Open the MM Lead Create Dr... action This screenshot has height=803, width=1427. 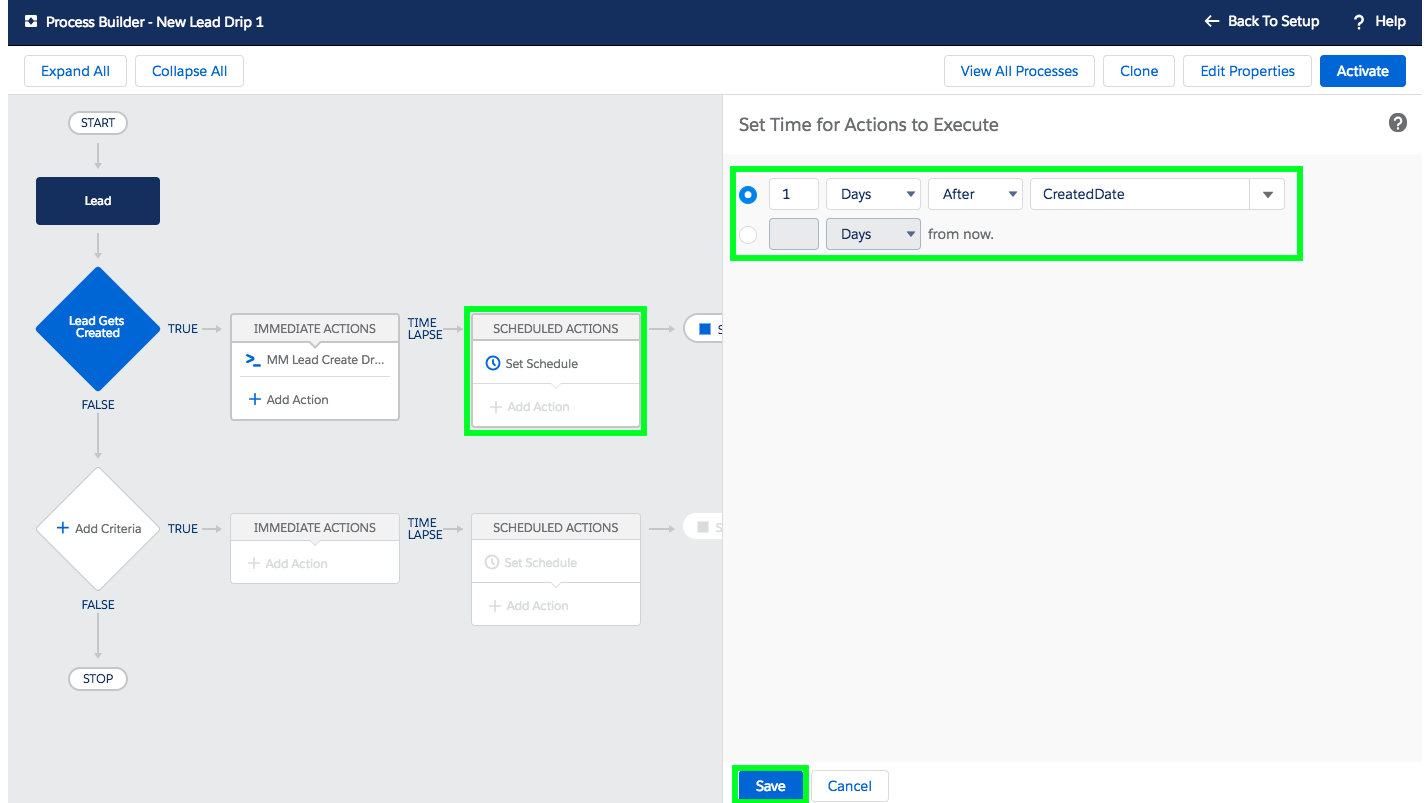point(325,360)
